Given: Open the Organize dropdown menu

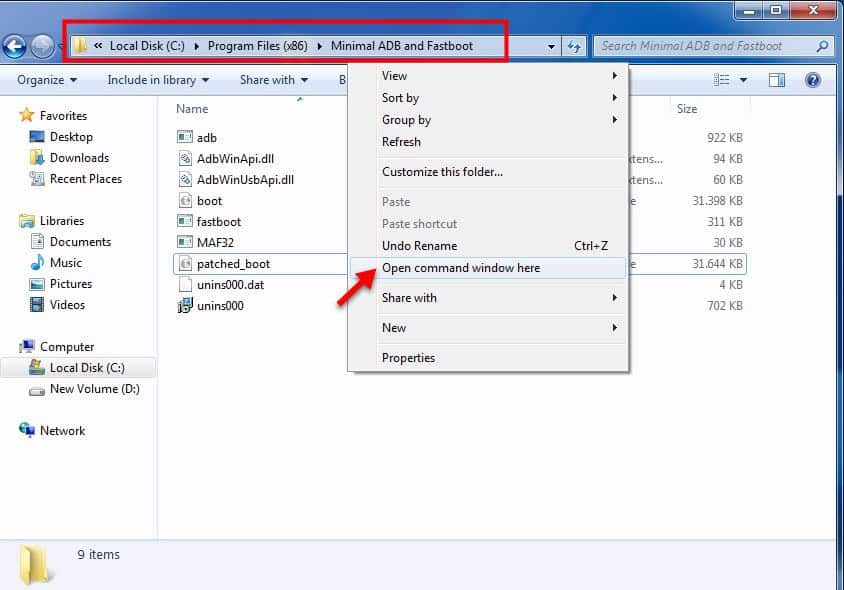Looking at the screenshot, I should (47, 80).
